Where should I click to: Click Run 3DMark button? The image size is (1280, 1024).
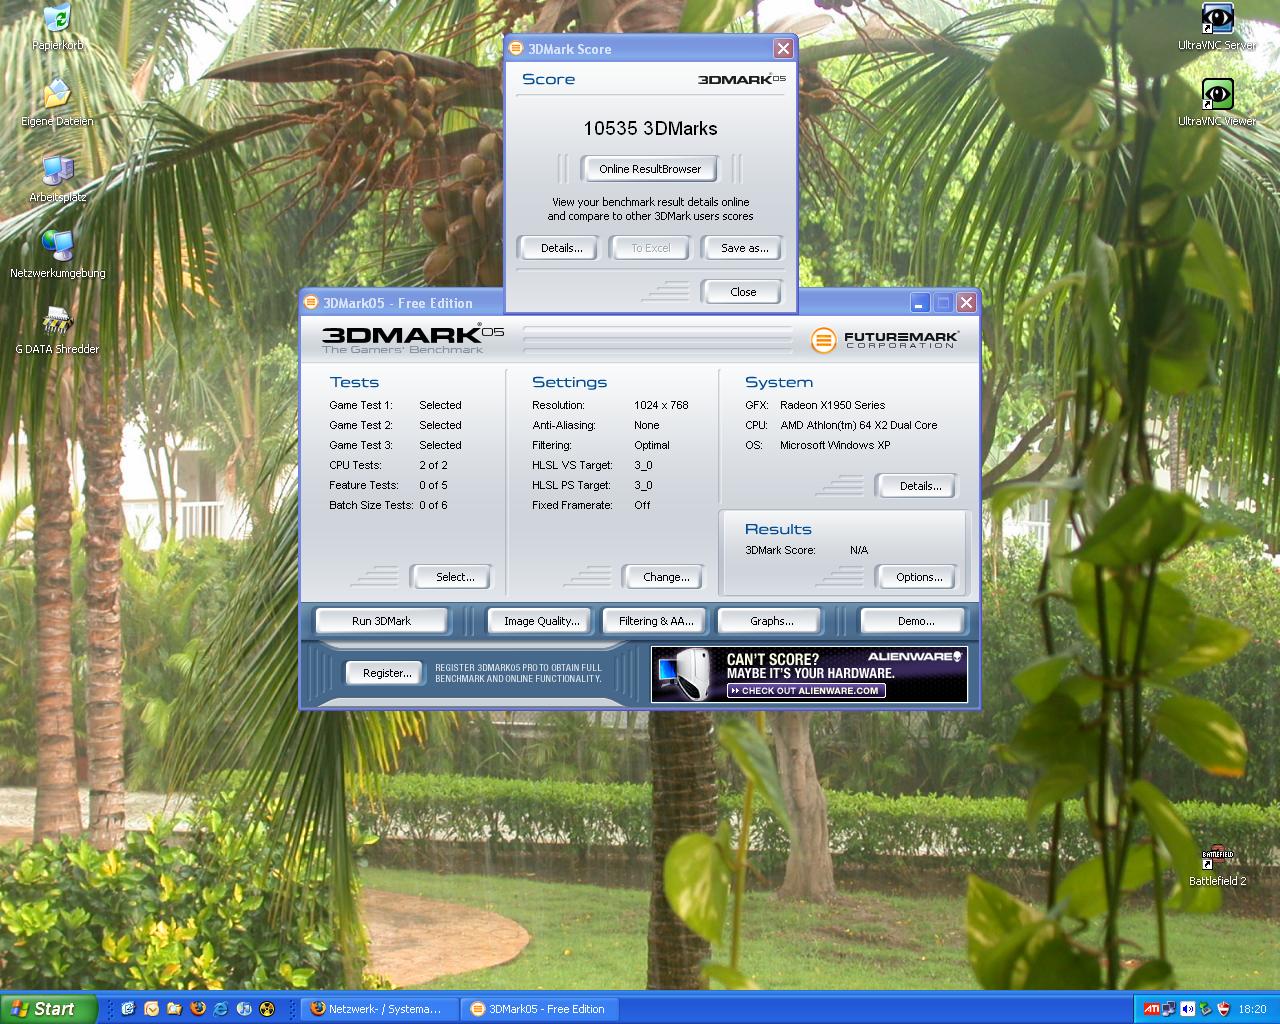click(x=381, y=621)
